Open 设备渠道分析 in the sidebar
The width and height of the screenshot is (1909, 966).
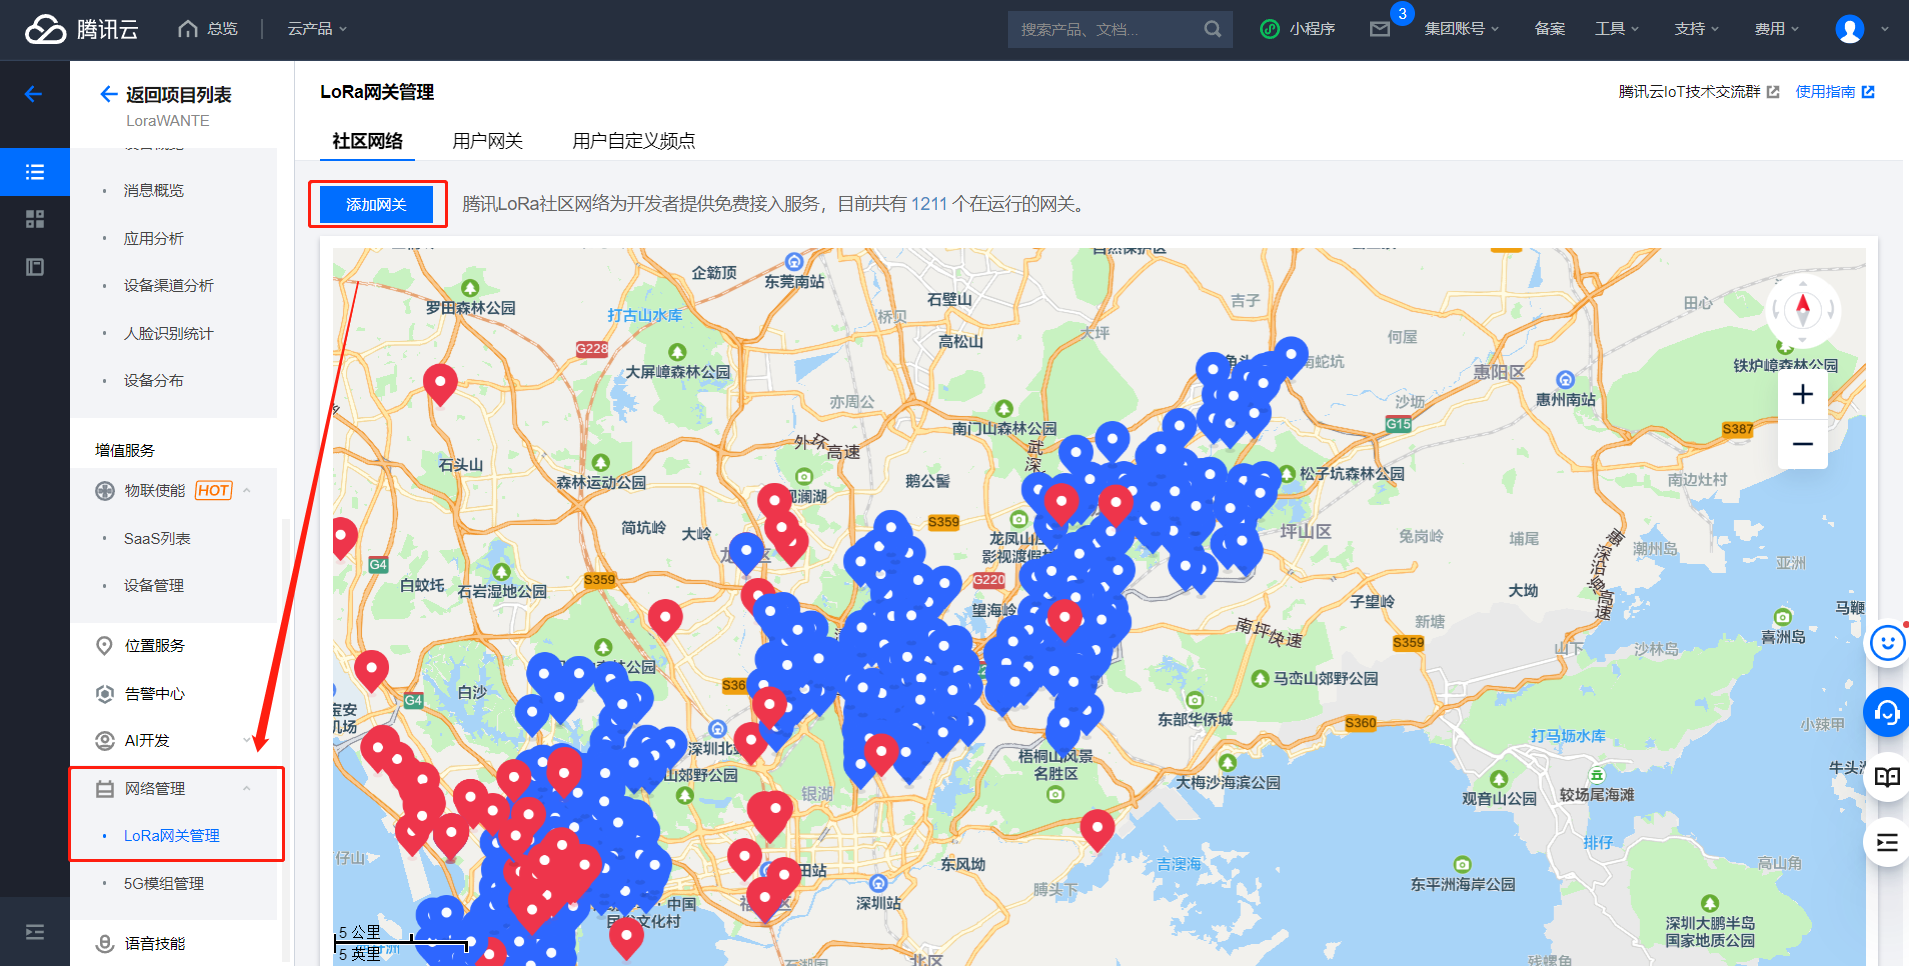(x=169, y=286)
